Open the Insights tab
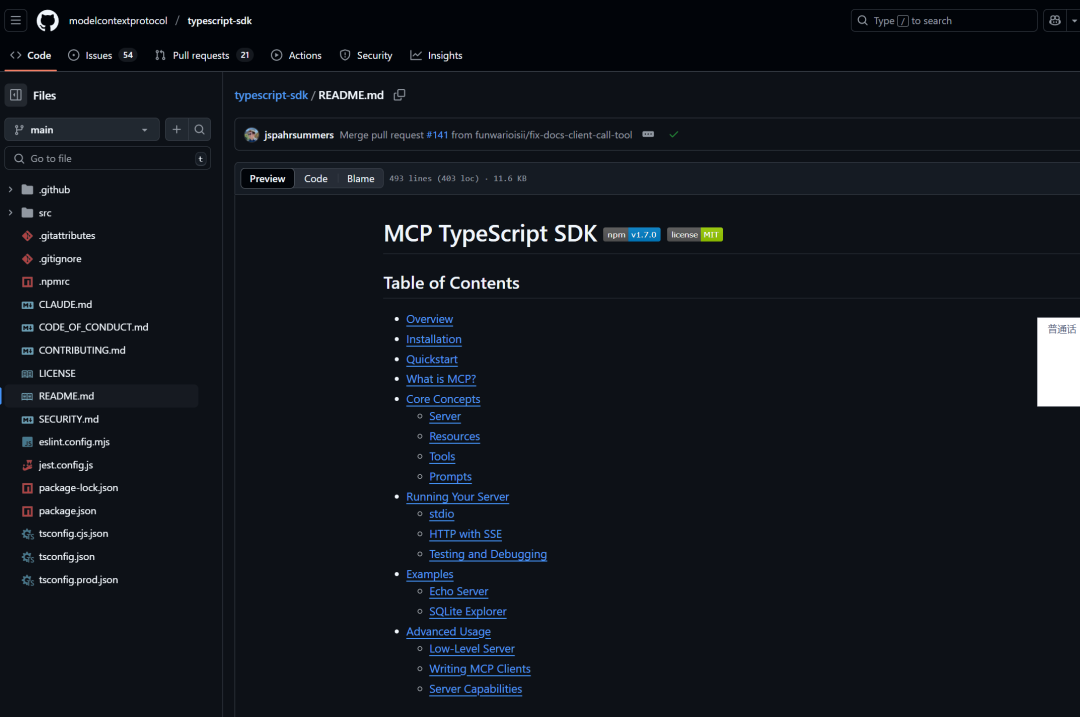1080x717 pixels. coord(436,55)
